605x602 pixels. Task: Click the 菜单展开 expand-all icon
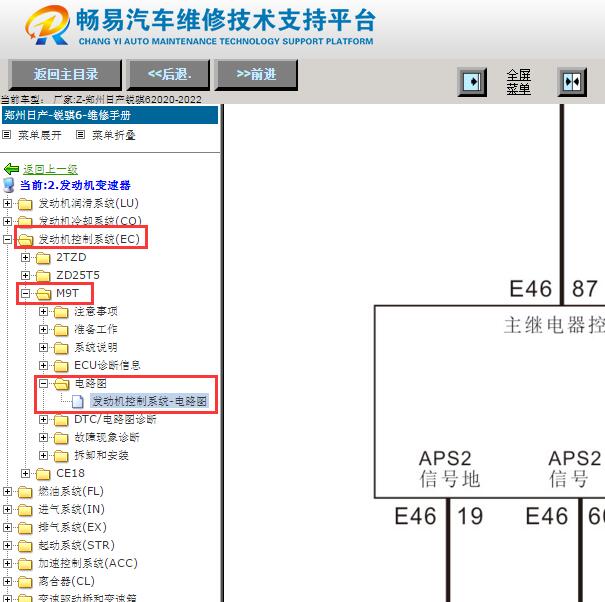(x=7, y=135)
